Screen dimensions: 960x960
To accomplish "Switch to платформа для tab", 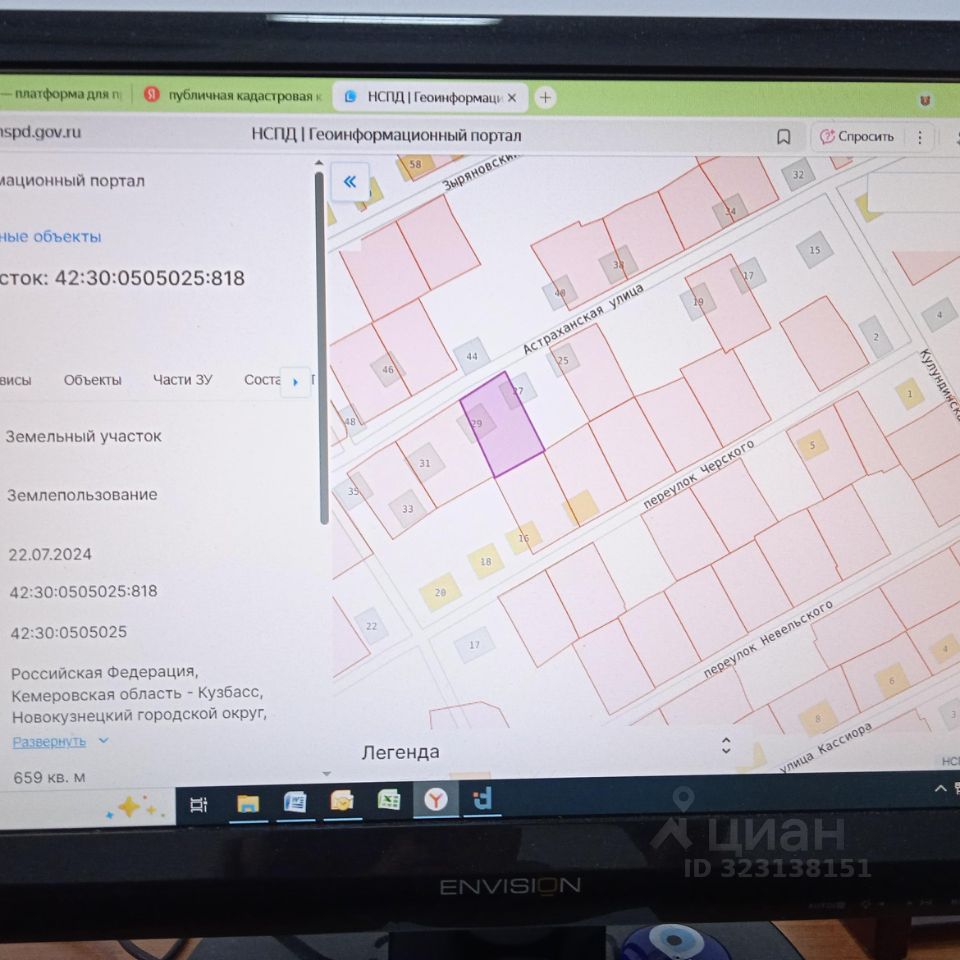I will coord(62,94).
